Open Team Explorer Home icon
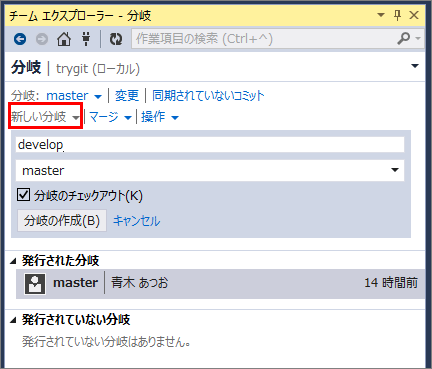 (64, 39)
